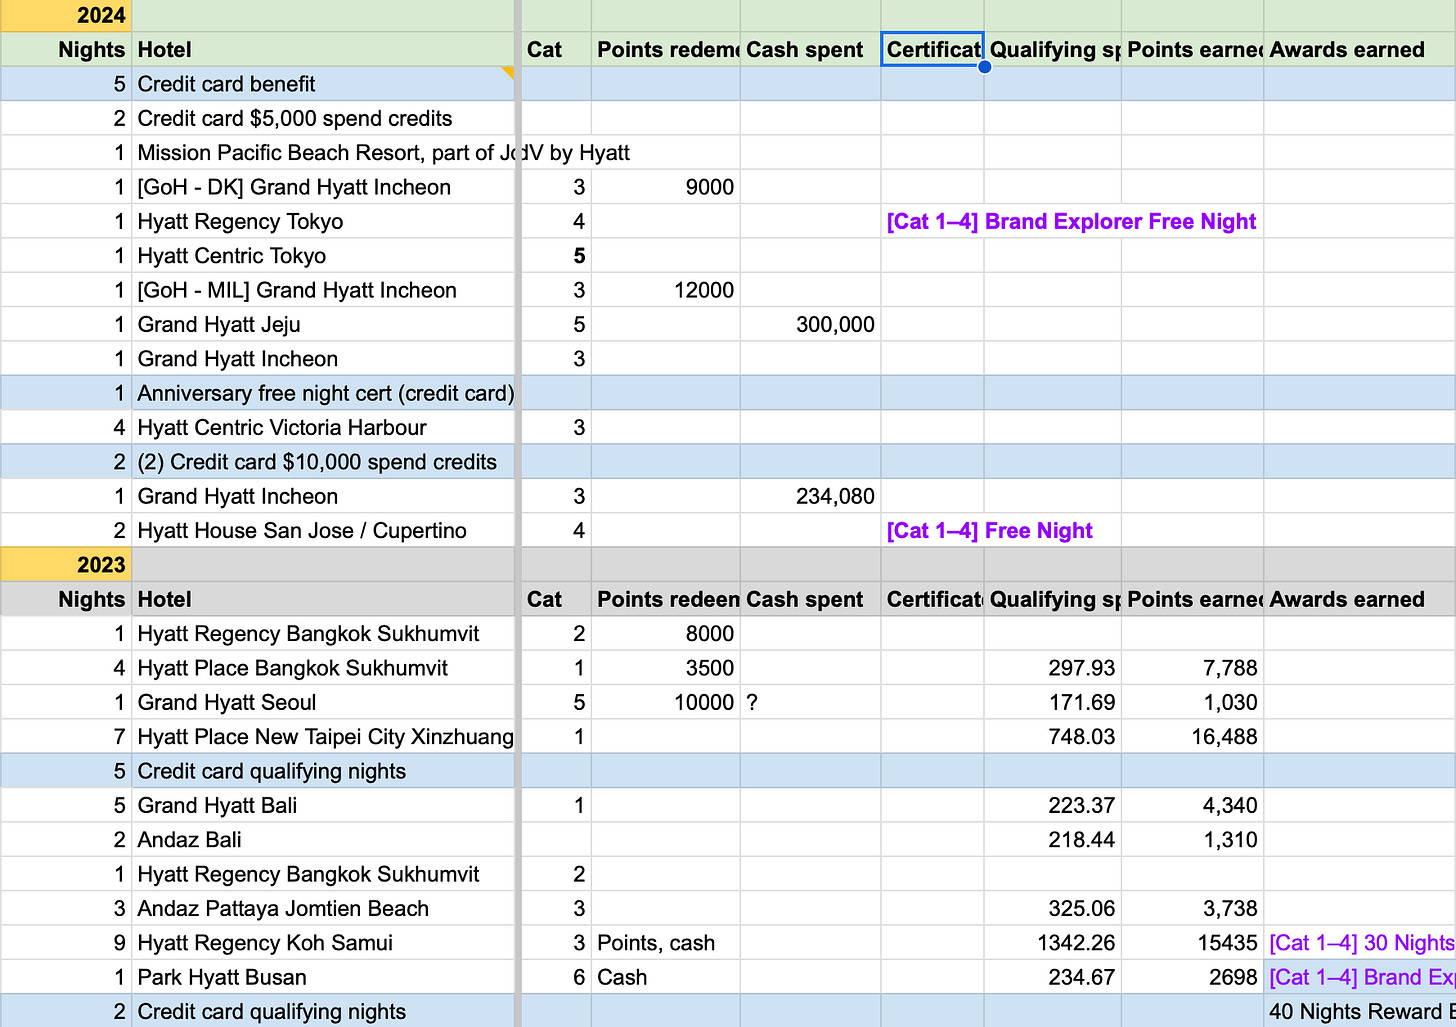Click 'Anniversary free night cert (credit card)' cell
The width and height of the screenshot is (1456, 1027).
point(323,393)
